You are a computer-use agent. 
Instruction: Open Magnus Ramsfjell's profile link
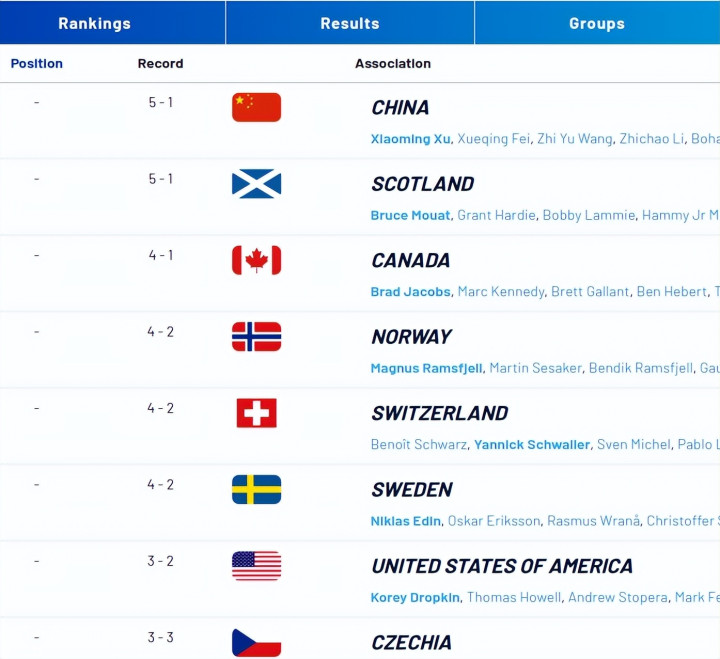[425, 368]
